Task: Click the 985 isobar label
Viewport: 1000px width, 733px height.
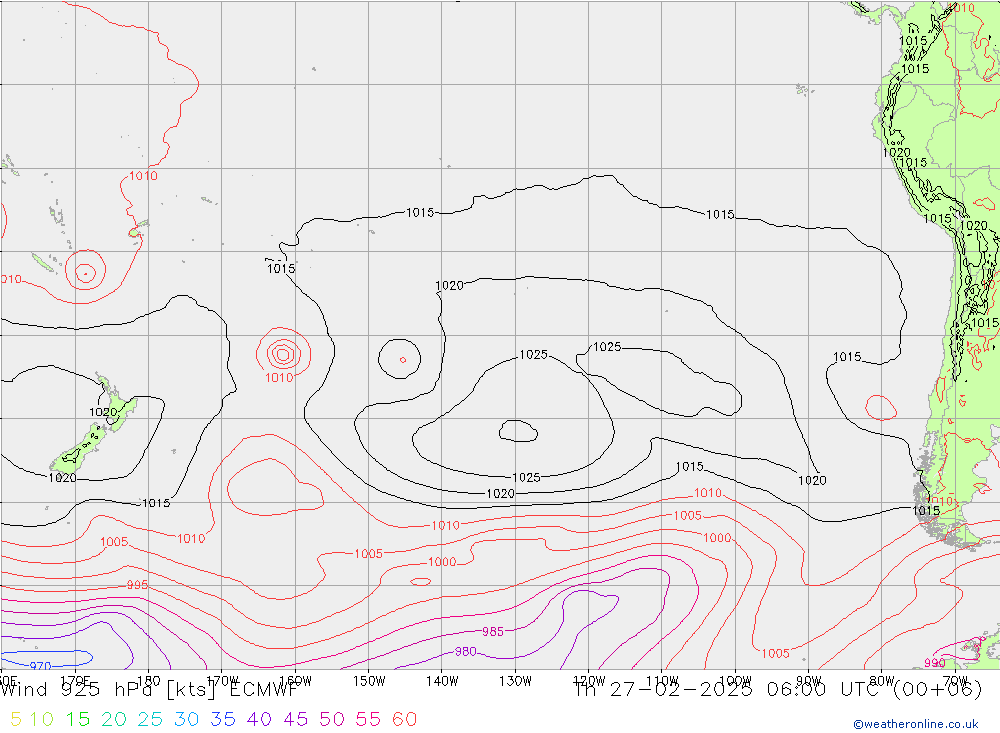Action: tap(493, 632)
